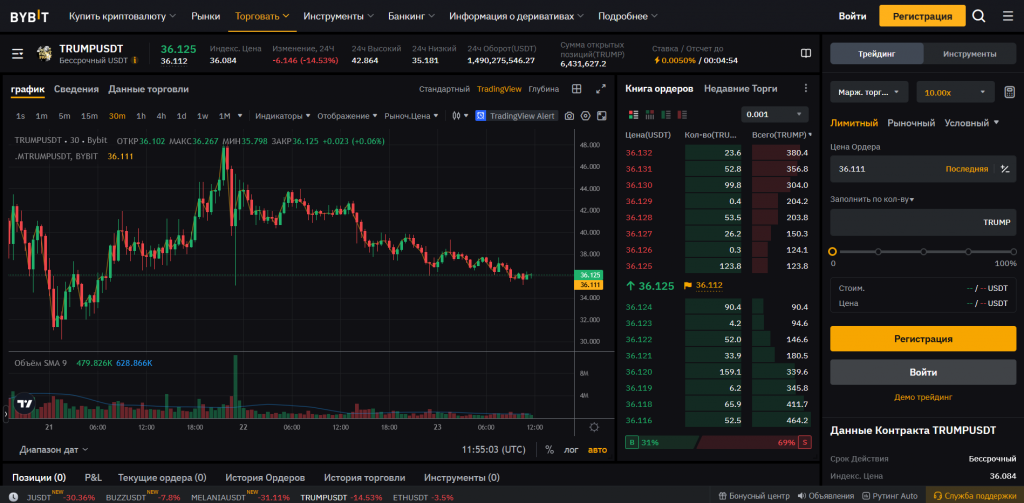Image resolution: width=1024 pixels, height=503 pixels.
Task: Click the search magnifier in header
Action: pyautogui.click(x=979, y=16)
